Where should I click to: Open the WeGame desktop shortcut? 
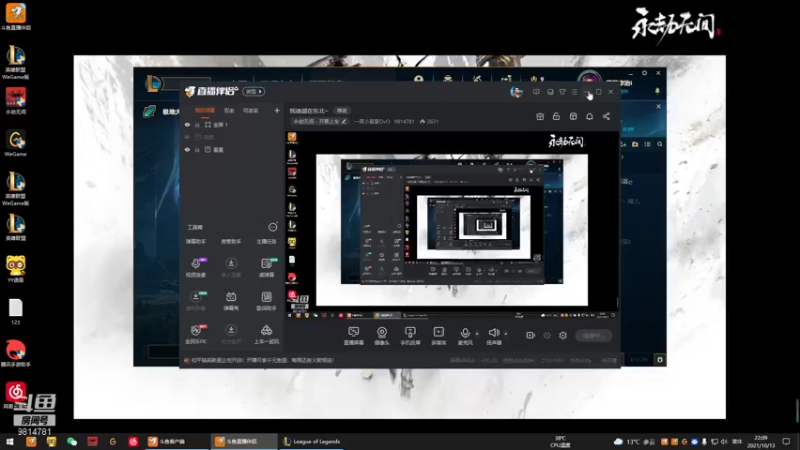[15, 143]
